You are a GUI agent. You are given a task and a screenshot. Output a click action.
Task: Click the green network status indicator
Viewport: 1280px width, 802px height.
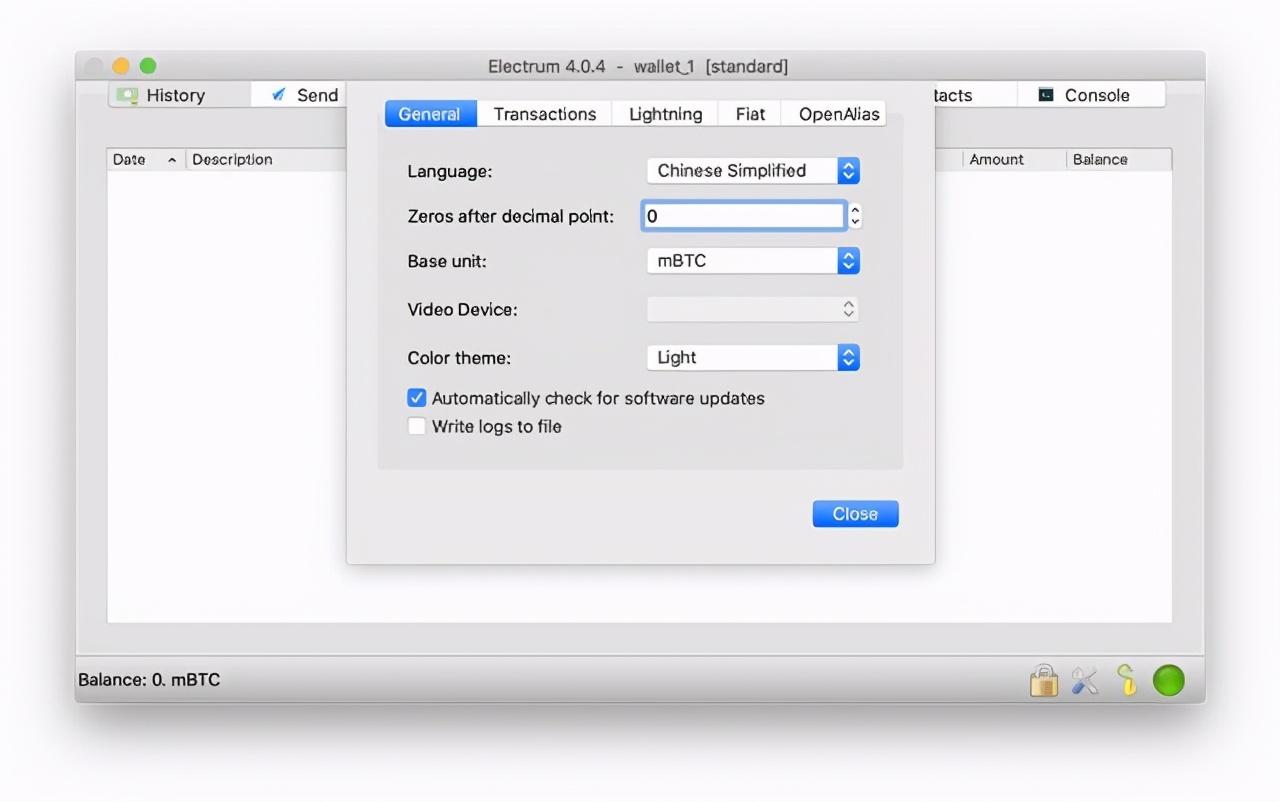pos(1168,680)
